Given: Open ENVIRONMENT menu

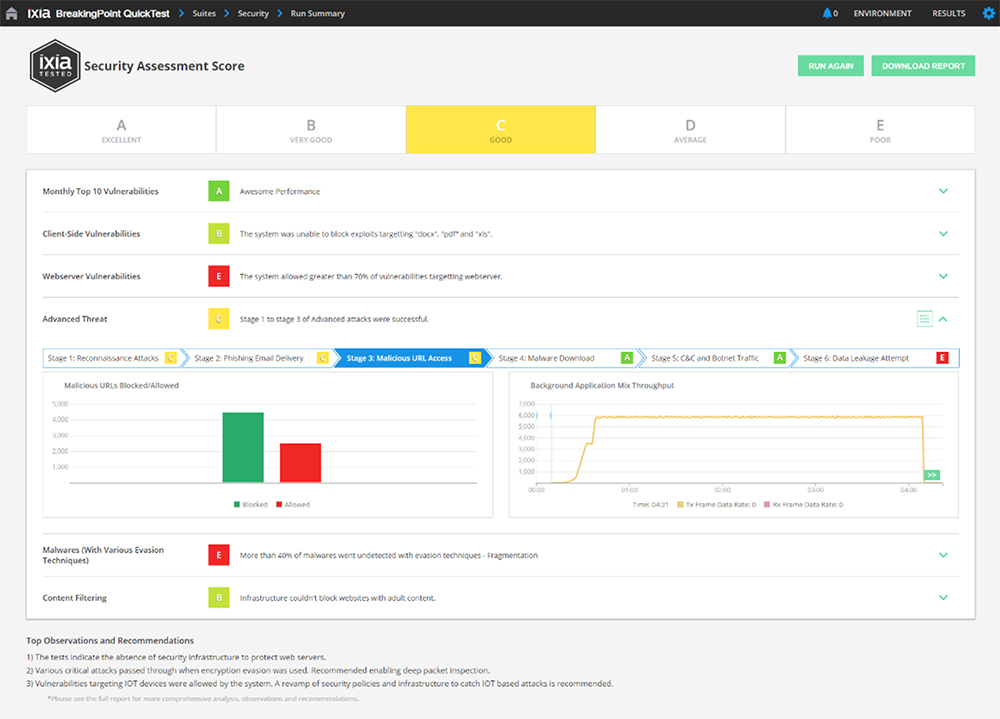Looking at the screenshot, I should point(883,13).
